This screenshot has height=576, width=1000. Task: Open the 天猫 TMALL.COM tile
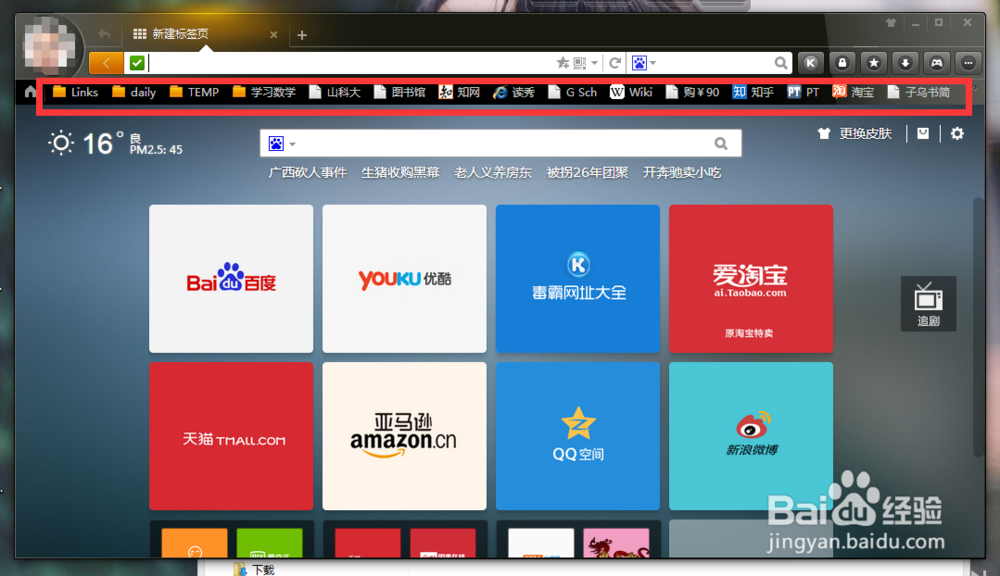(231, 436)
